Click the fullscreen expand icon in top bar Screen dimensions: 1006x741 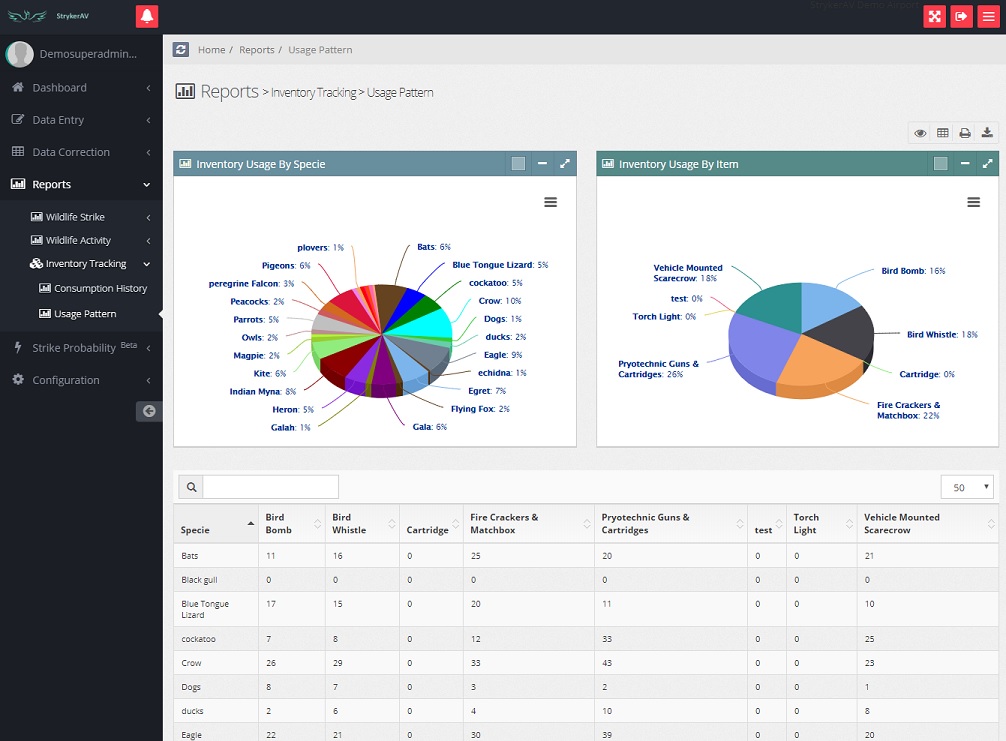click(x=934, y=16)
